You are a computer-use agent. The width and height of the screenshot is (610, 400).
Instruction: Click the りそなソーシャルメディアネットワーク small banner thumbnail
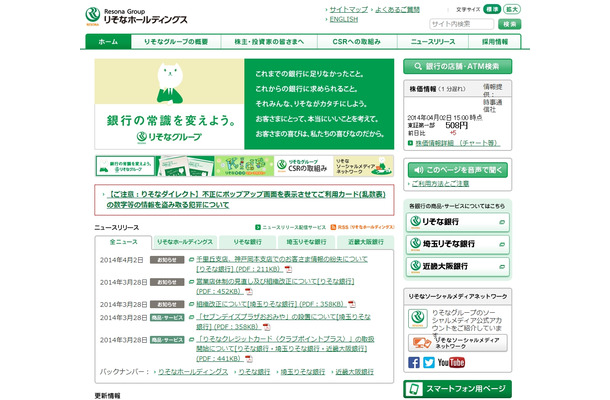click(x=363, y=166)
